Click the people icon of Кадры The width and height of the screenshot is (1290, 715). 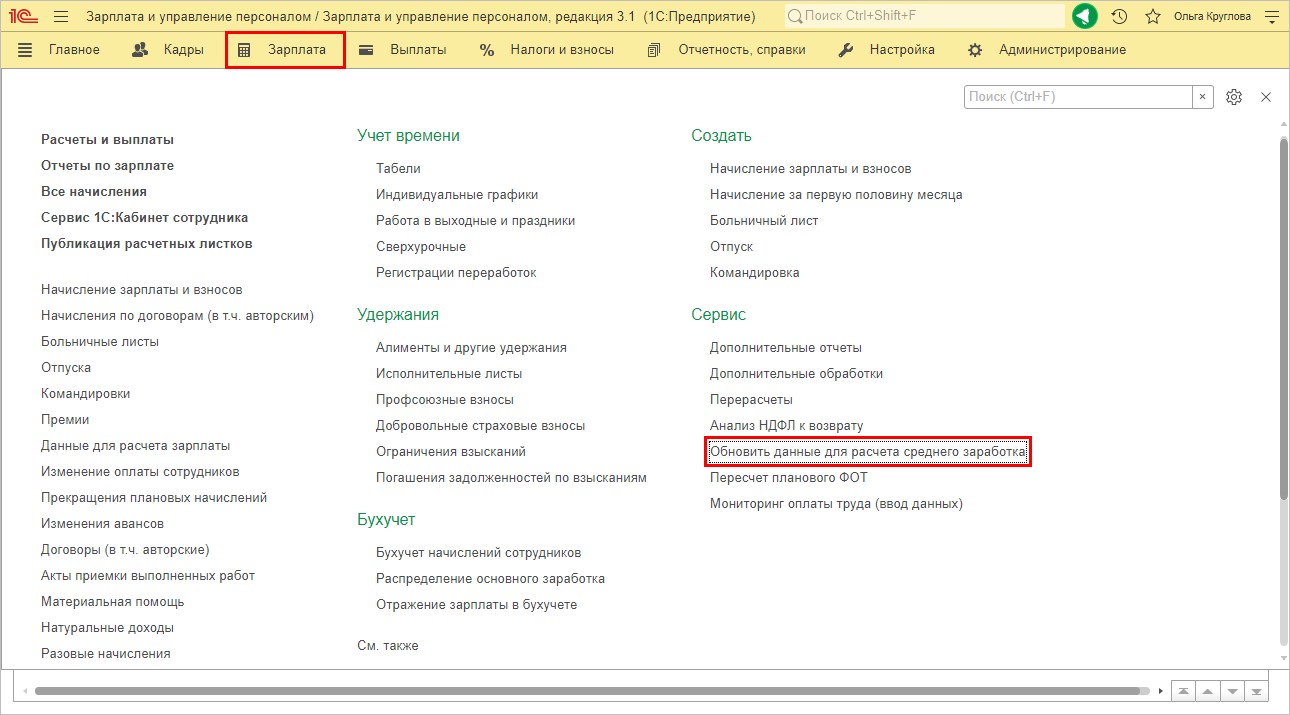tap(141, 50)
